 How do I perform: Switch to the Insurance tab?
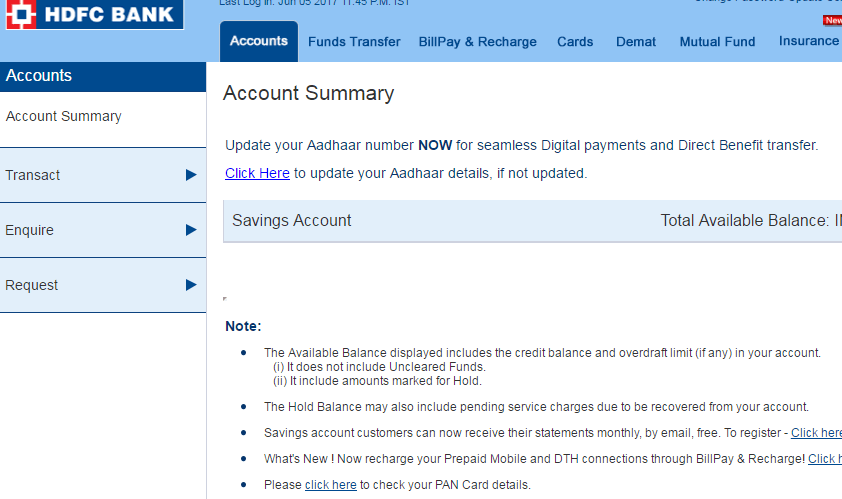coord(808,41)
